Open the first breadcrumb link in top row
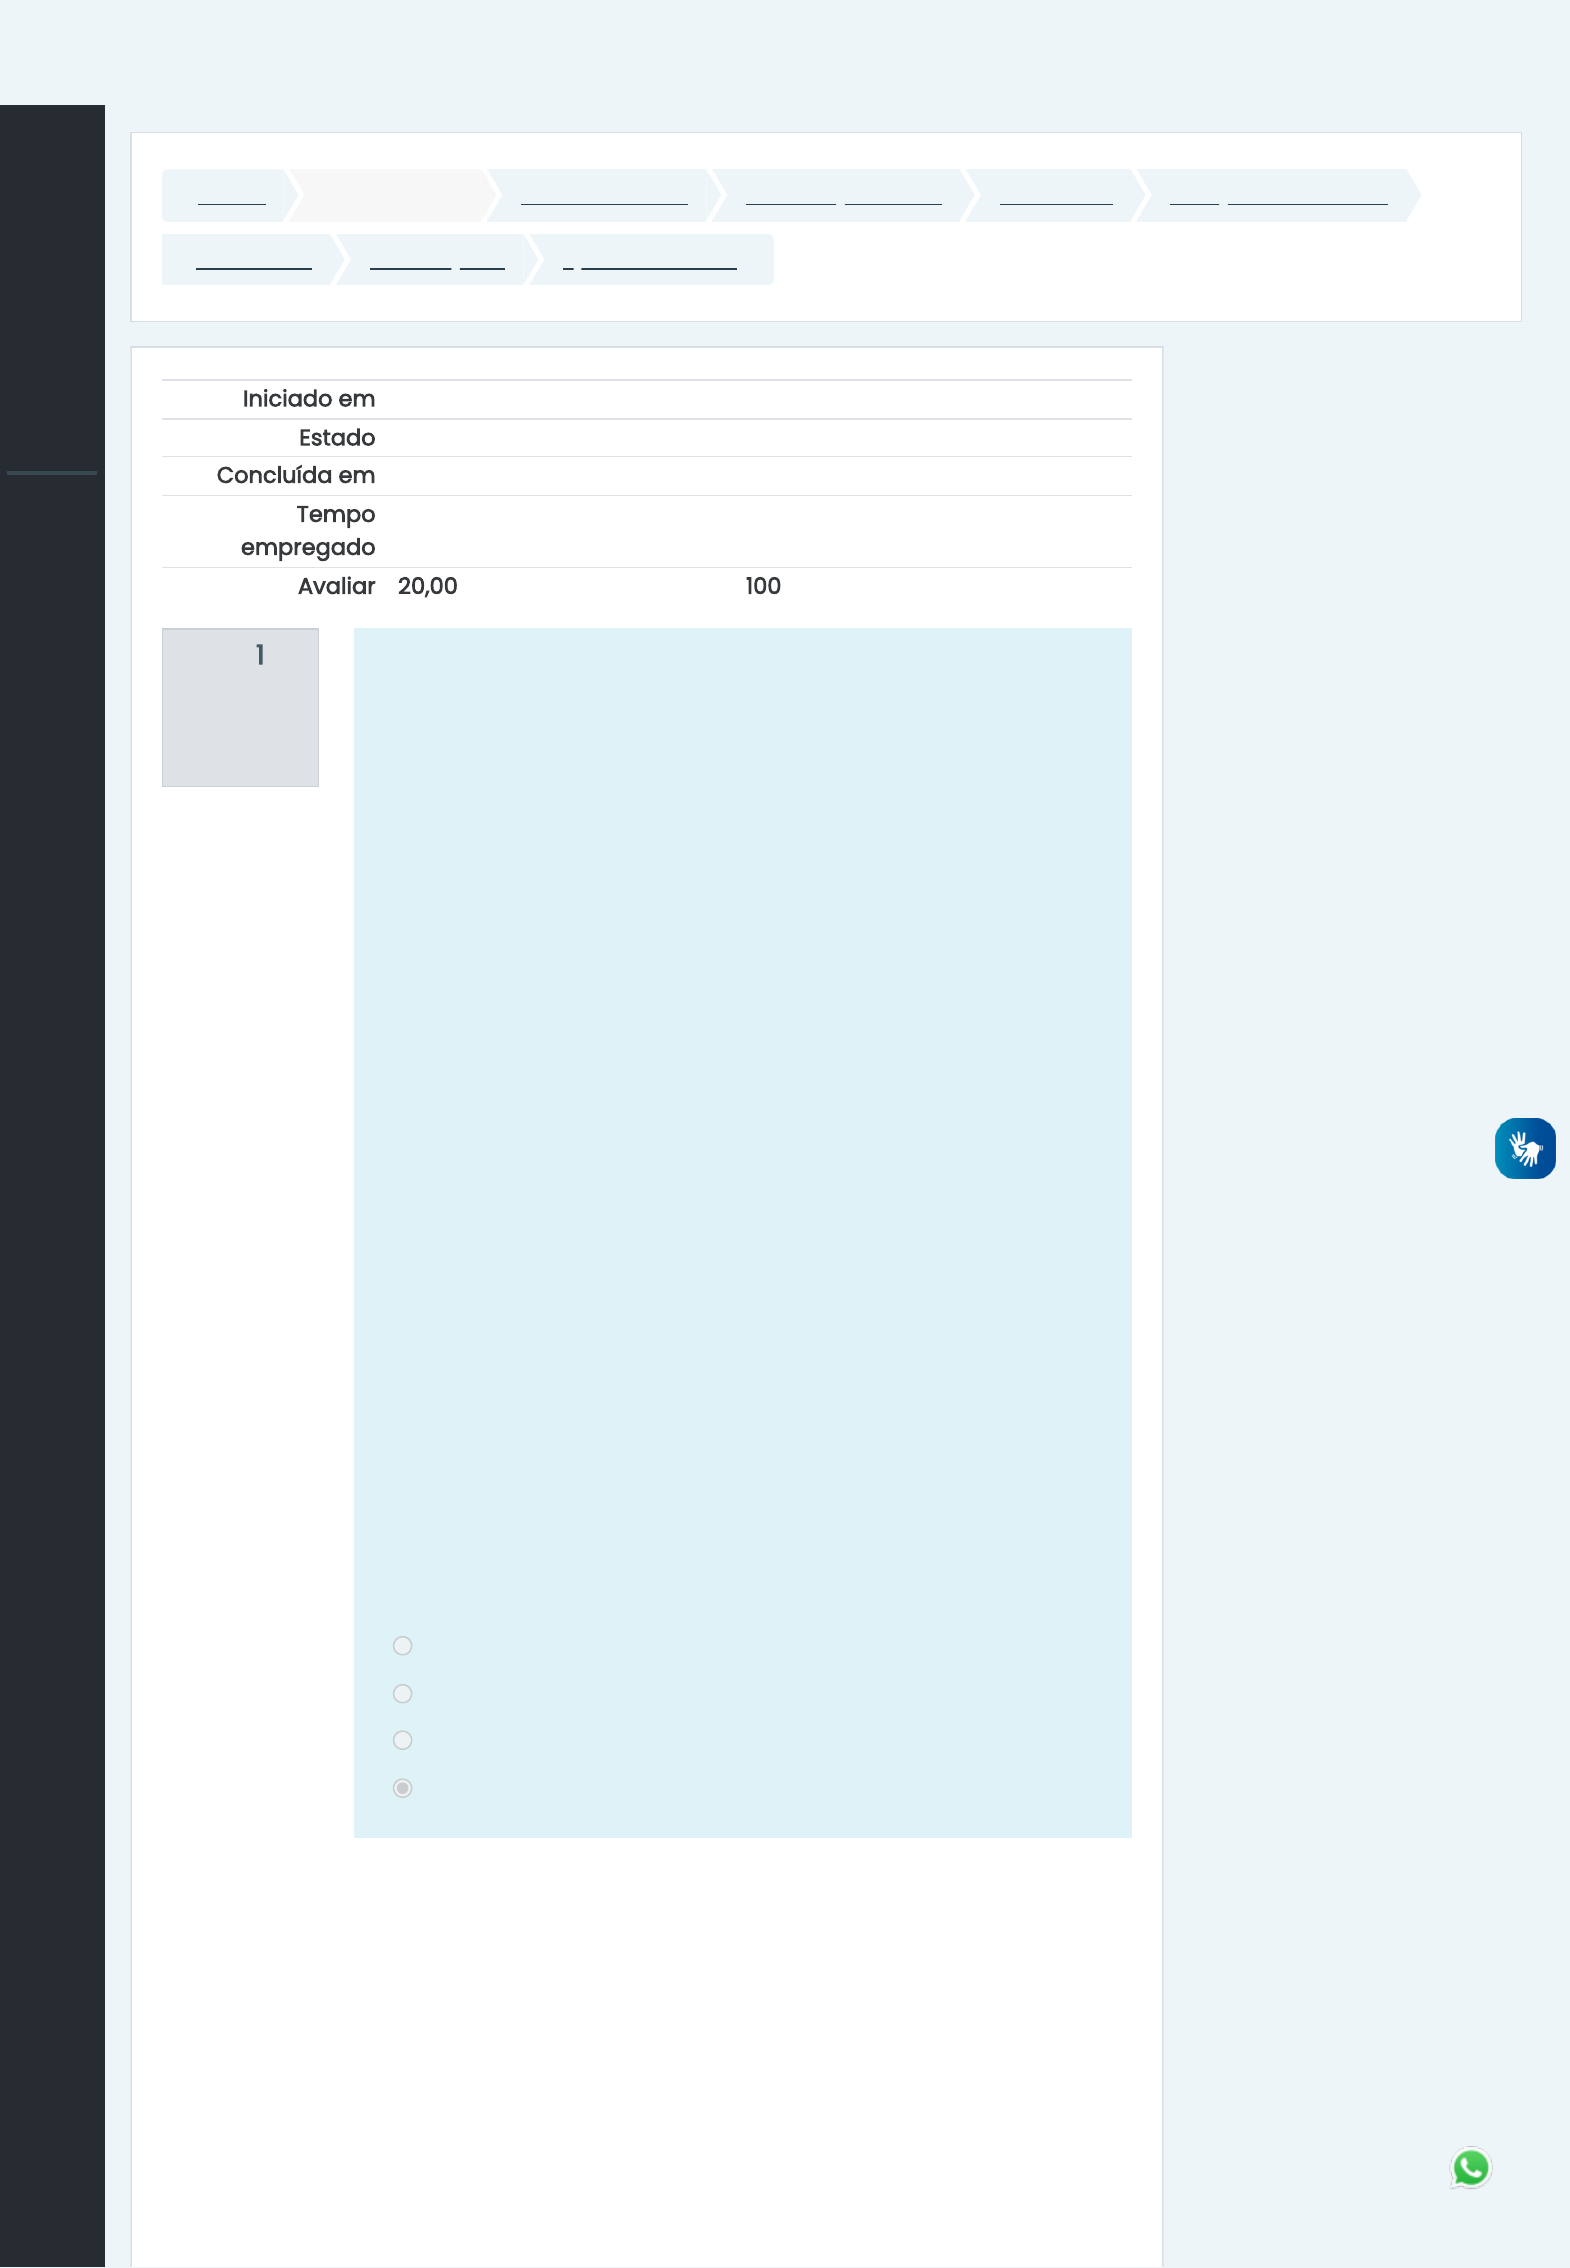Viewport: 1570px width, 2268px height. [x=231, y=196]
